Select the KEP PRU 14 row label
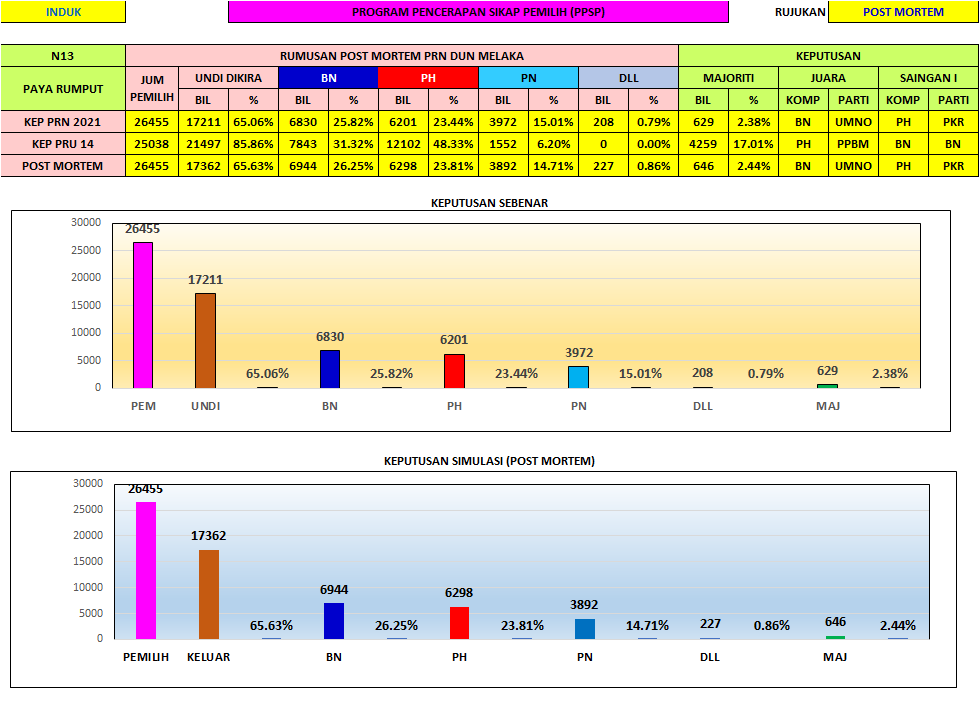 pos(63,144)
